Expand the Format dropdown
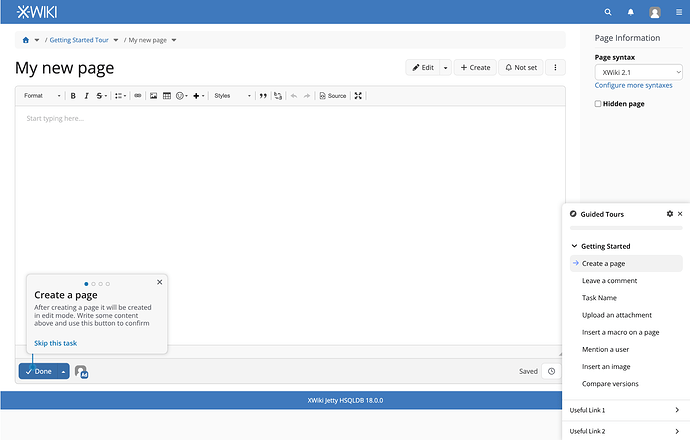690x440 pixels. click(x=42, y=95)
